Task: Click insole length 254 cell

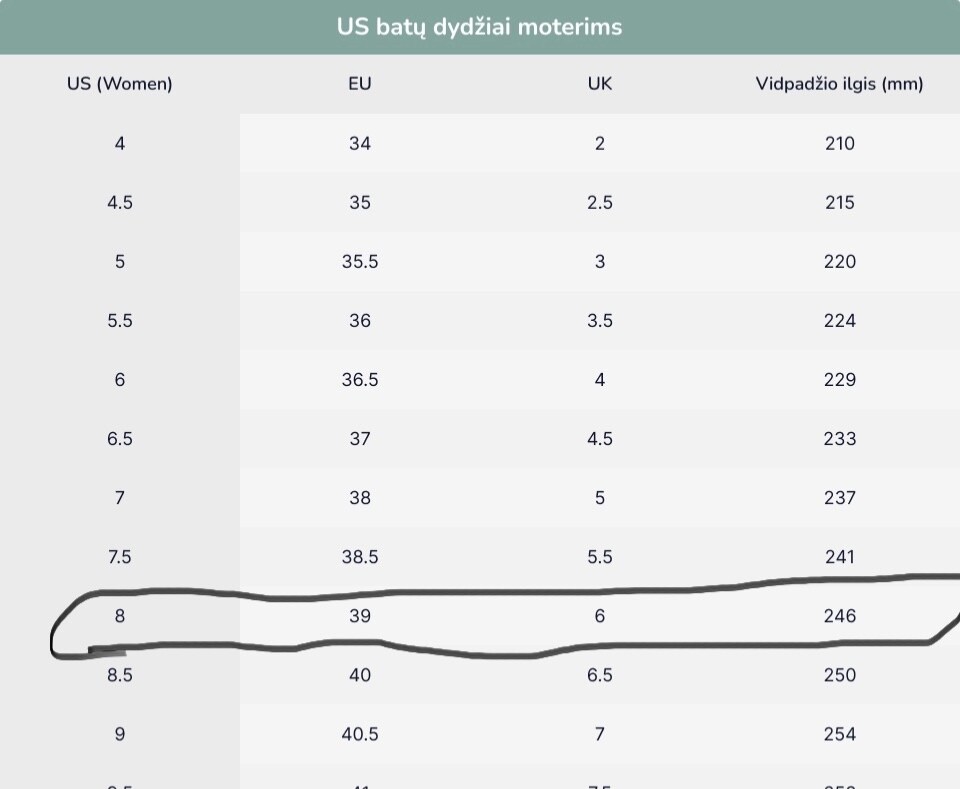Action: [839, 734]
